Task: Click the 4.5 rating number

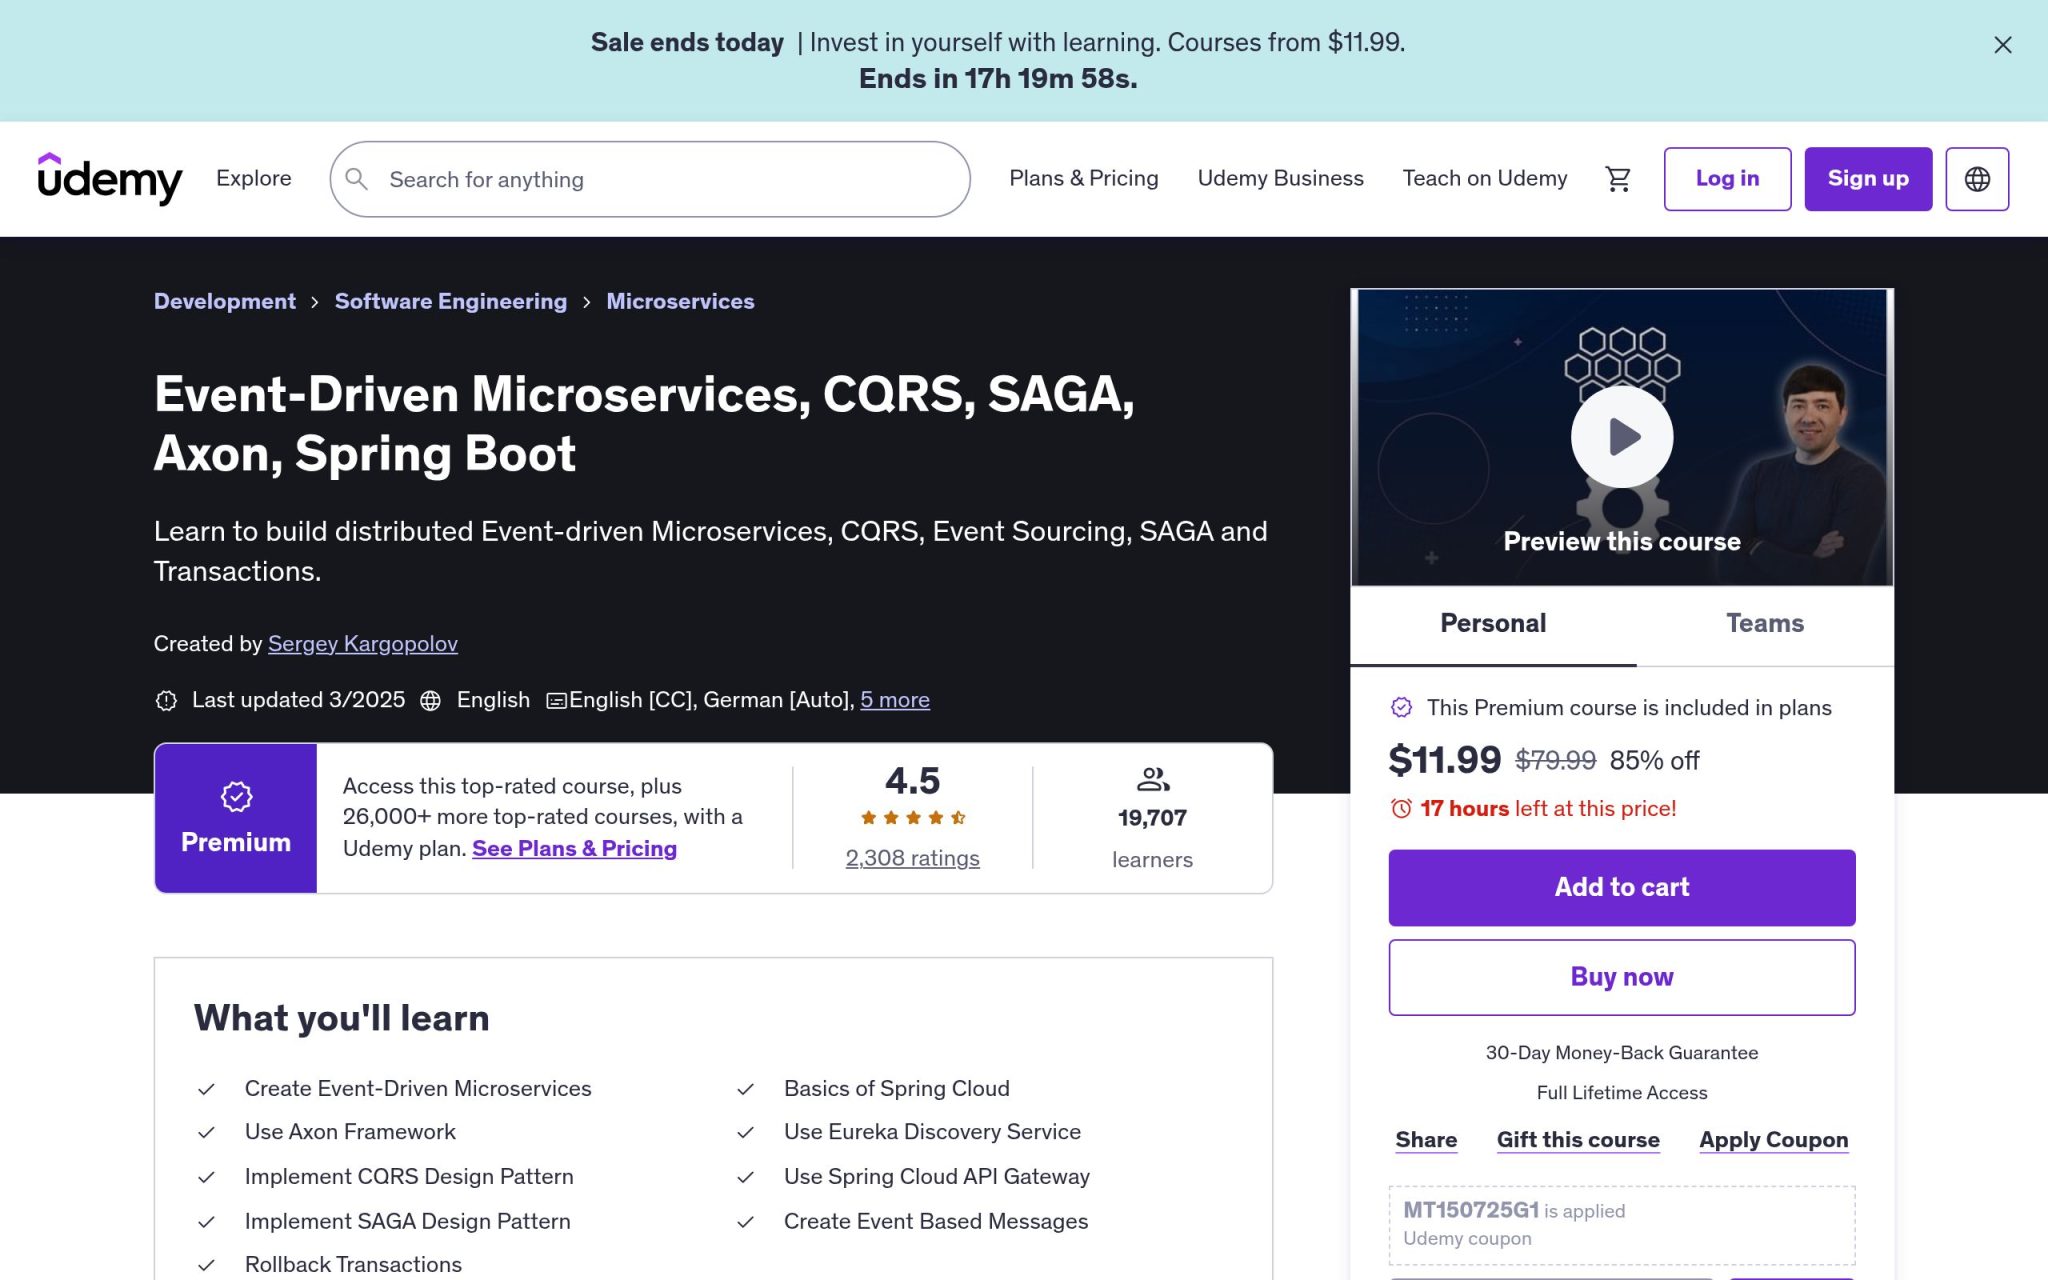Action: point(912,780)
